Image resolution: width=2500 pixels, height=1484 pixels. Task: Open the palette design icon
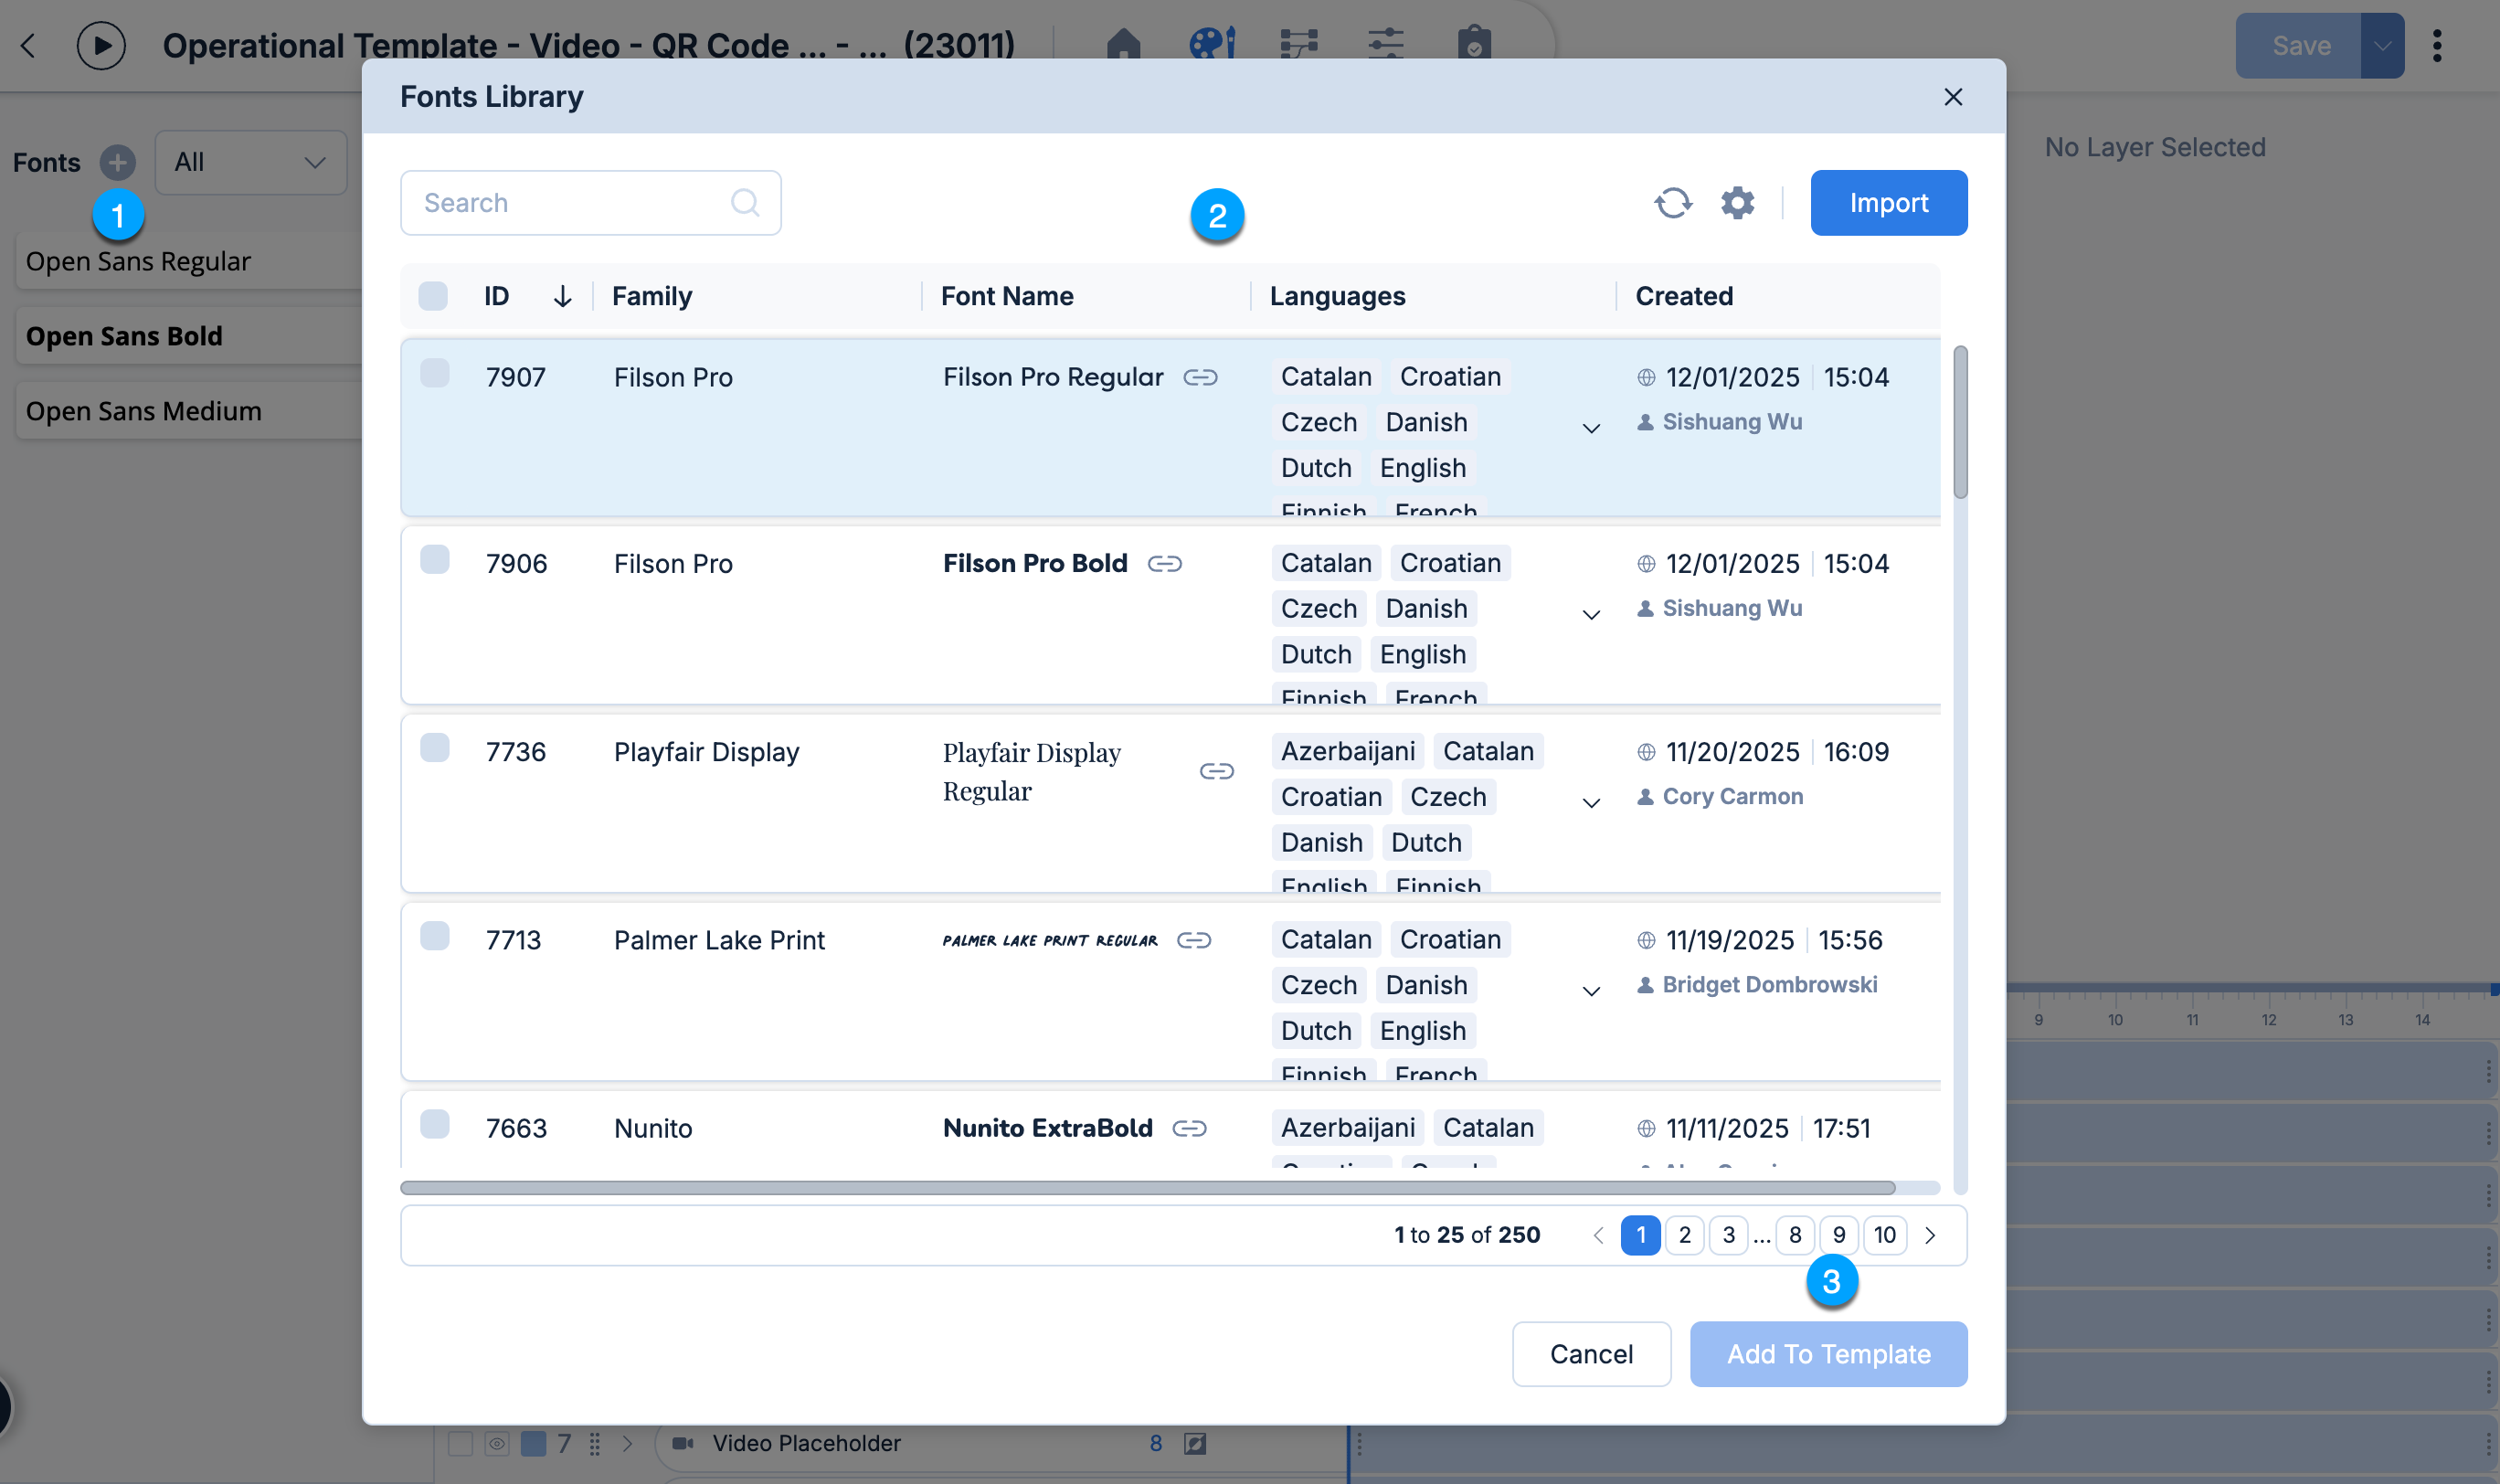(x=1211, y=44)
